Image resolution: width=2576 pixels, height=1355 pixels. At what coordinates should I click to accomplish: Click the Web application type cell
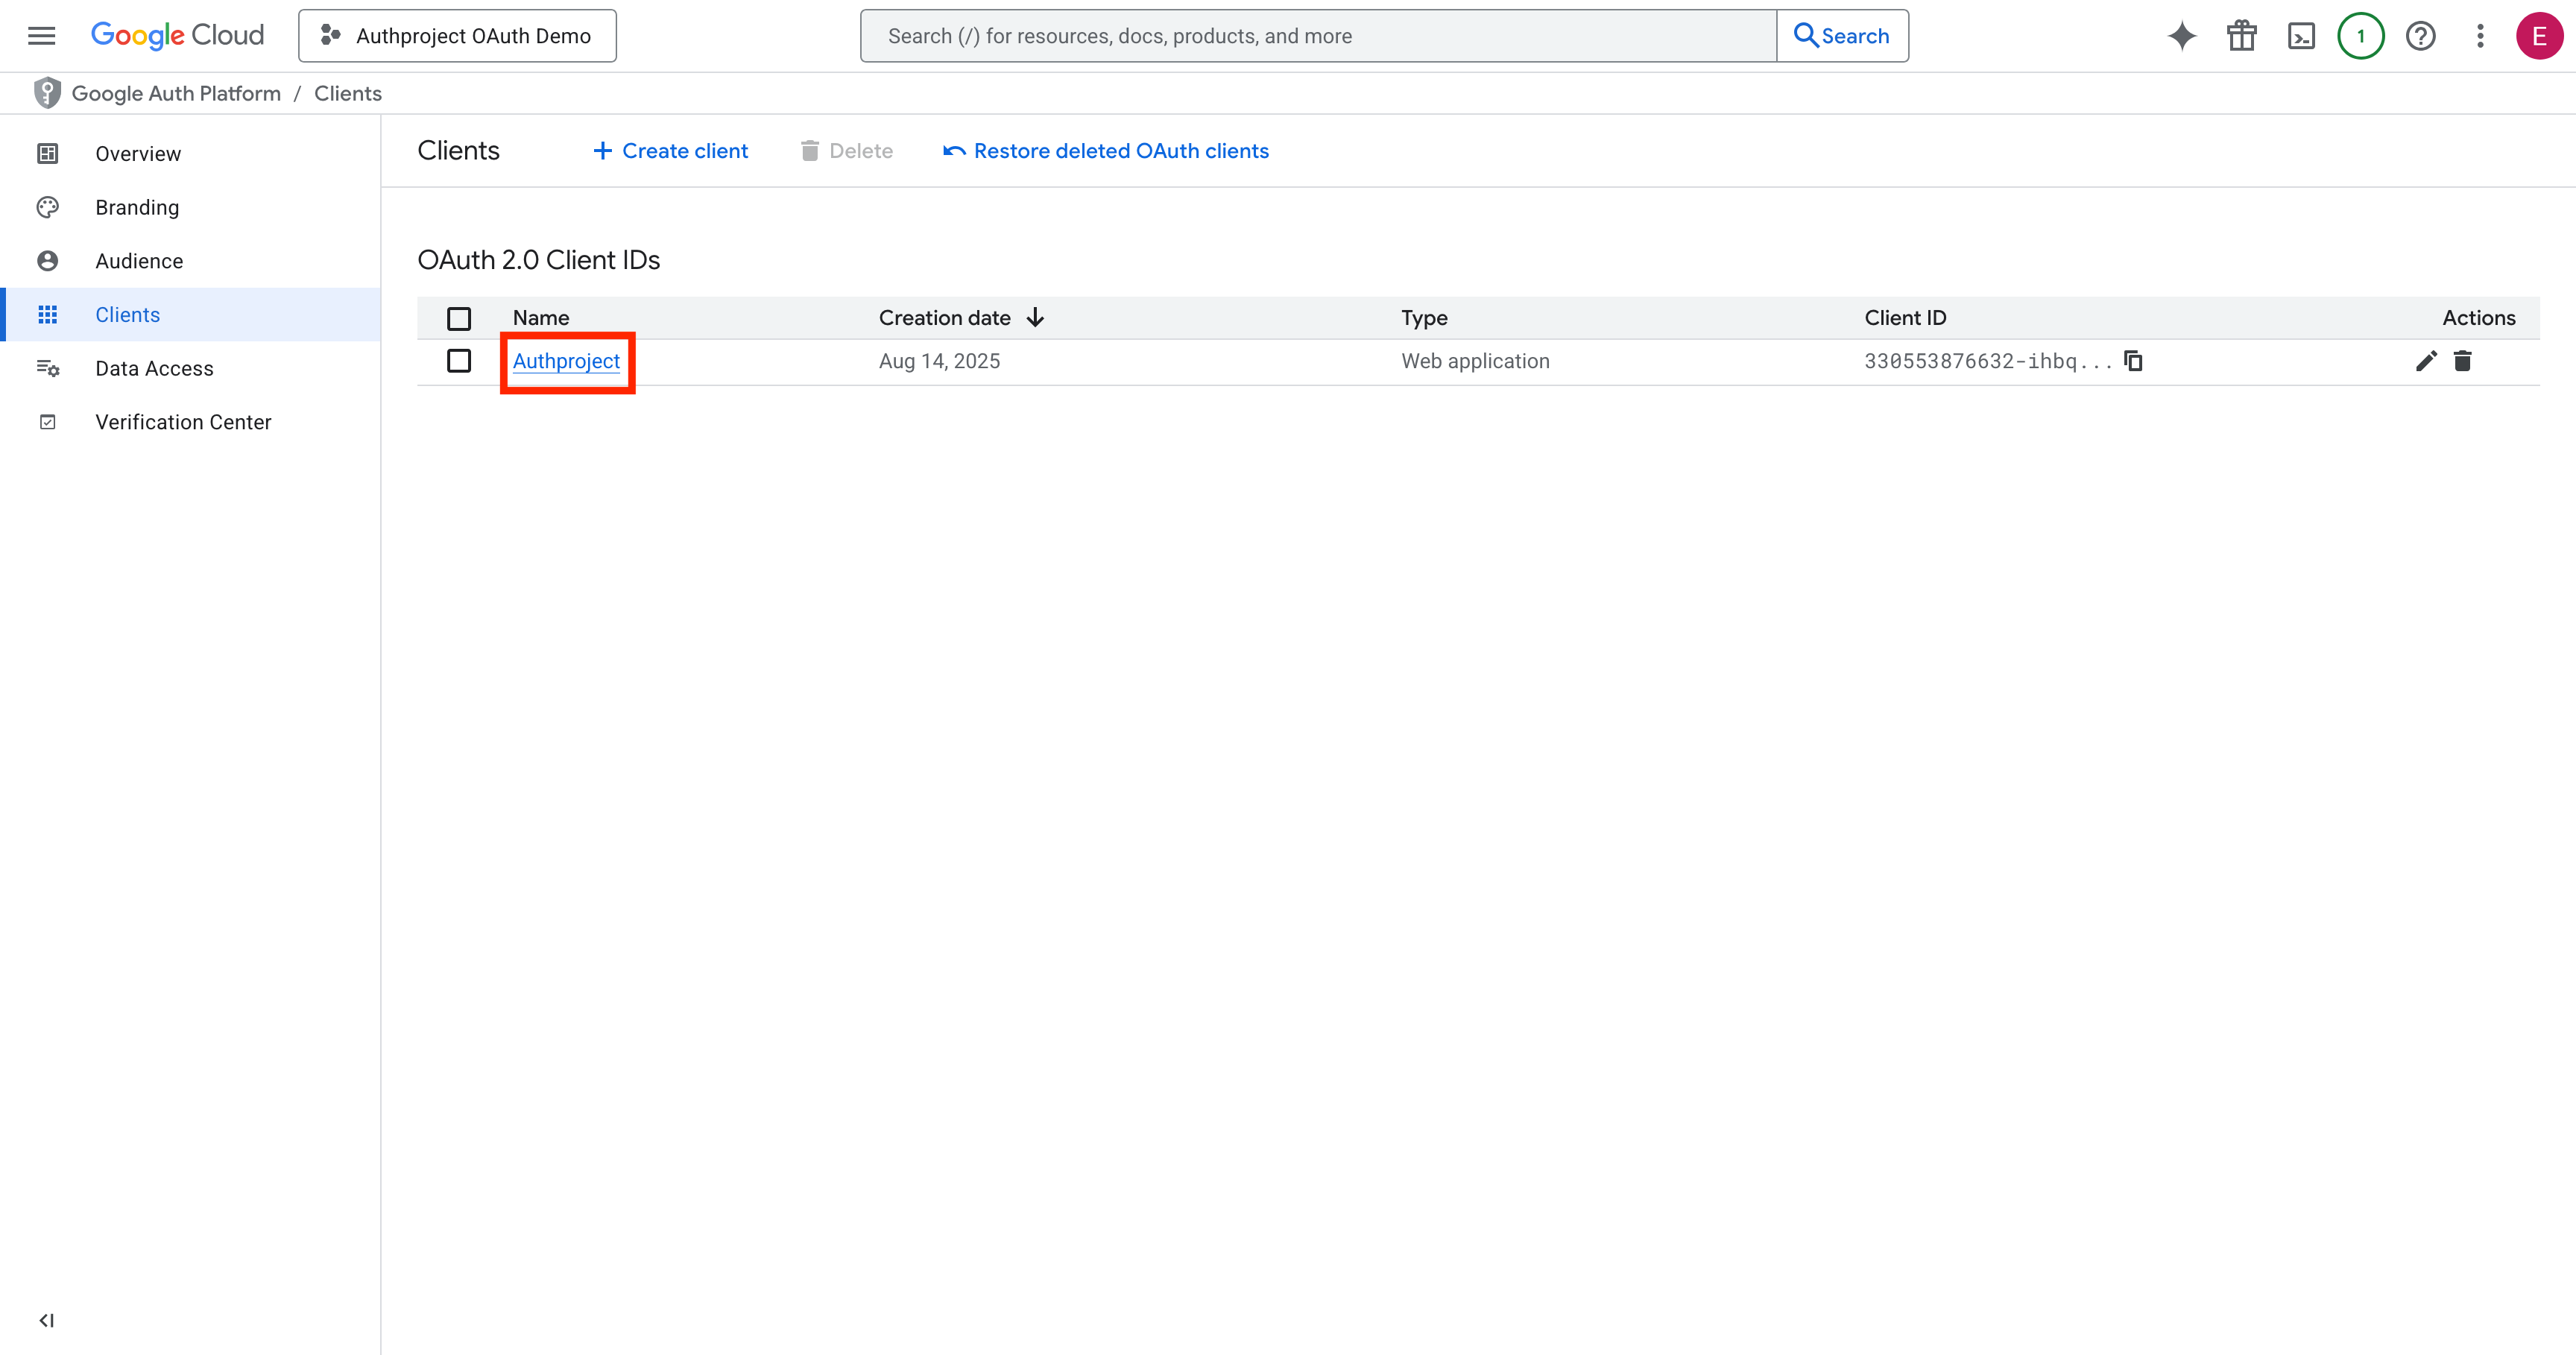pyautogui.click(x=1475, y=361)
